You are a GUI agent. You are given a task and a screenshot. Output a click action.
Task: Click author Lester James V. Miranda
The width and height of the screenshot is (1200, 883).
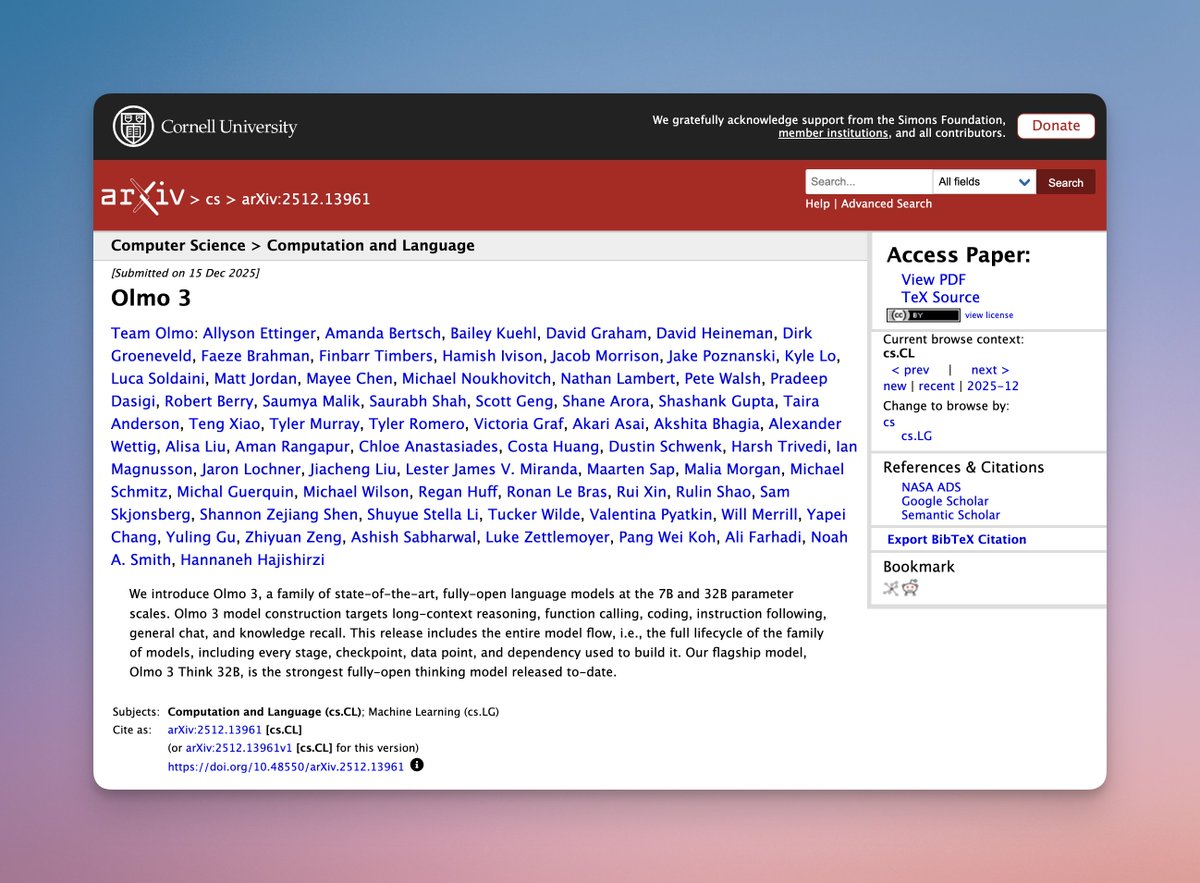[x=493, y=469]
